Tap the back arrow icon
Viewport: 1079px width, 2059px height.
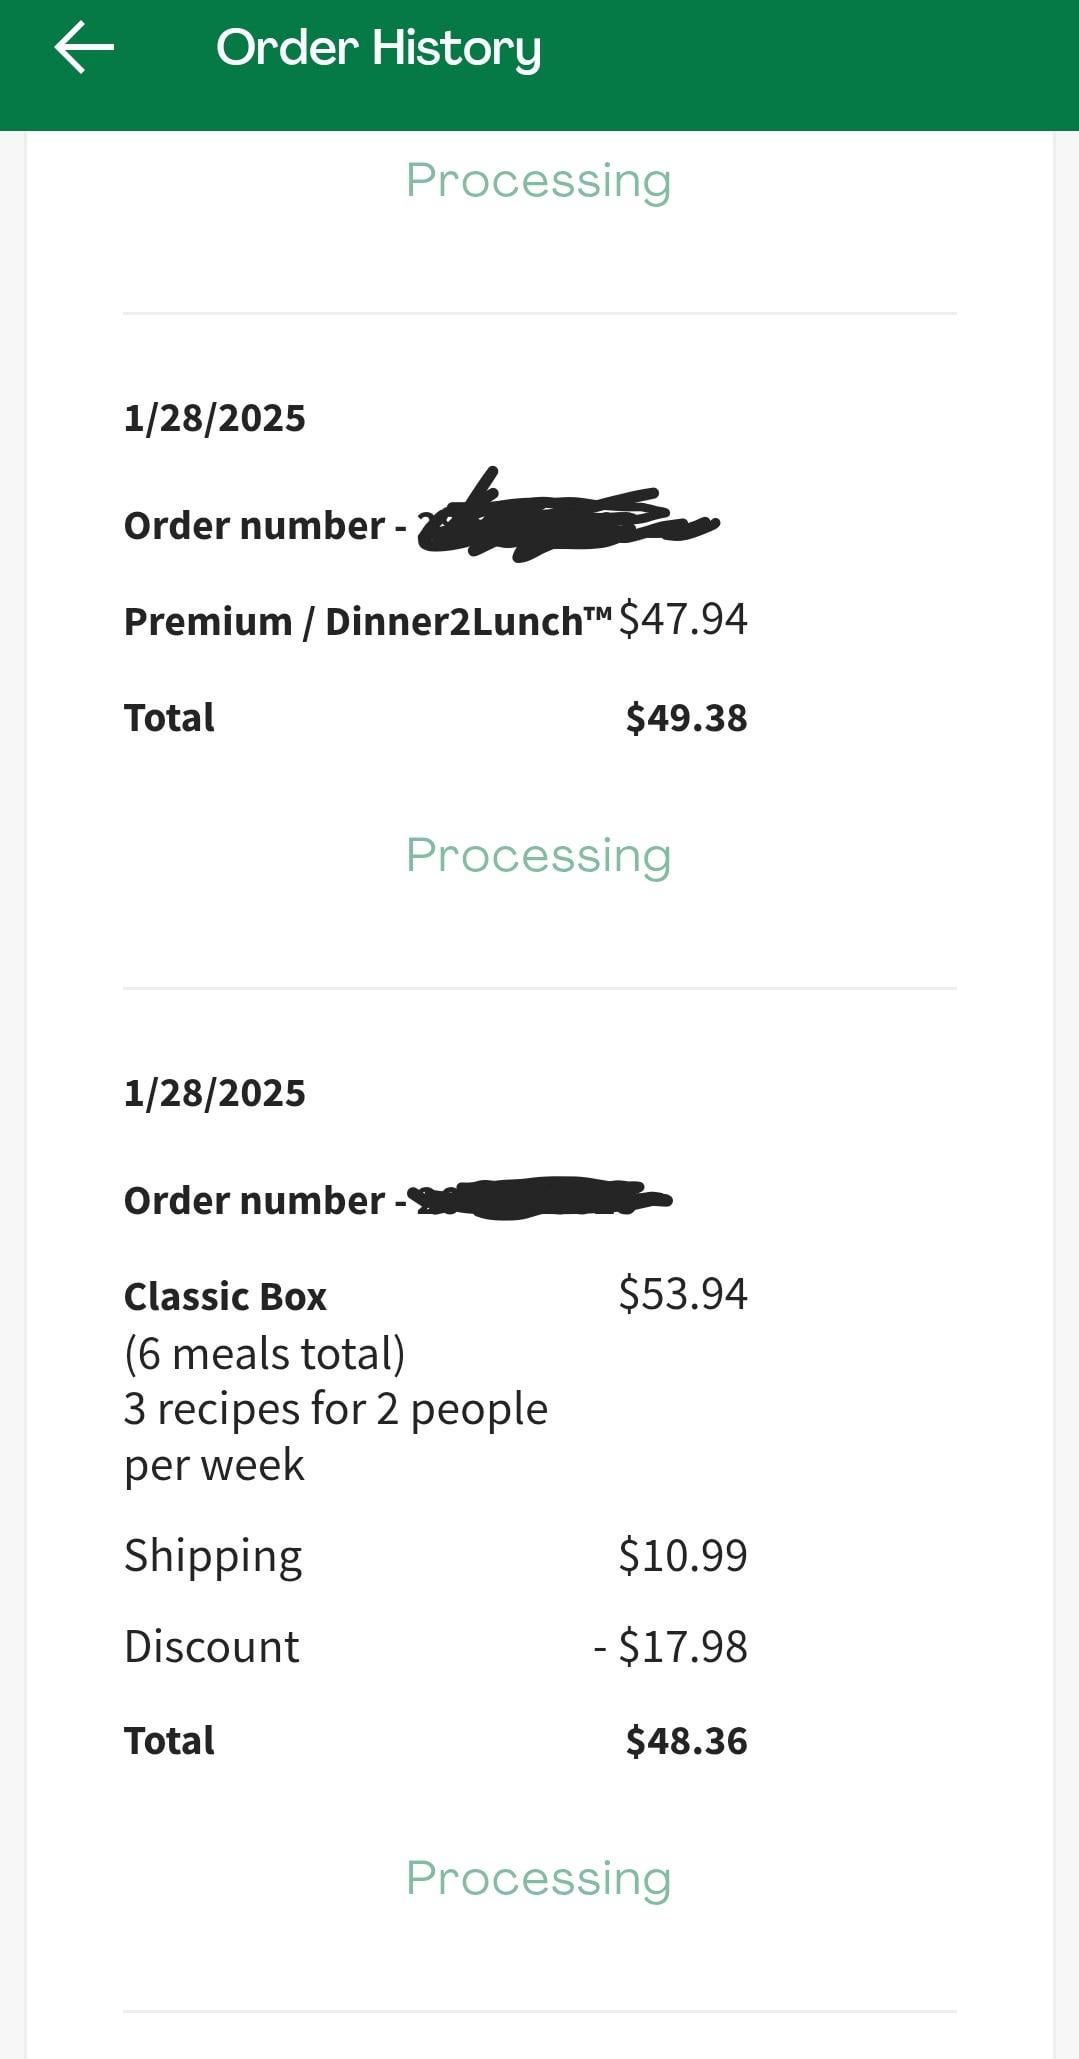tap(84, 48)
